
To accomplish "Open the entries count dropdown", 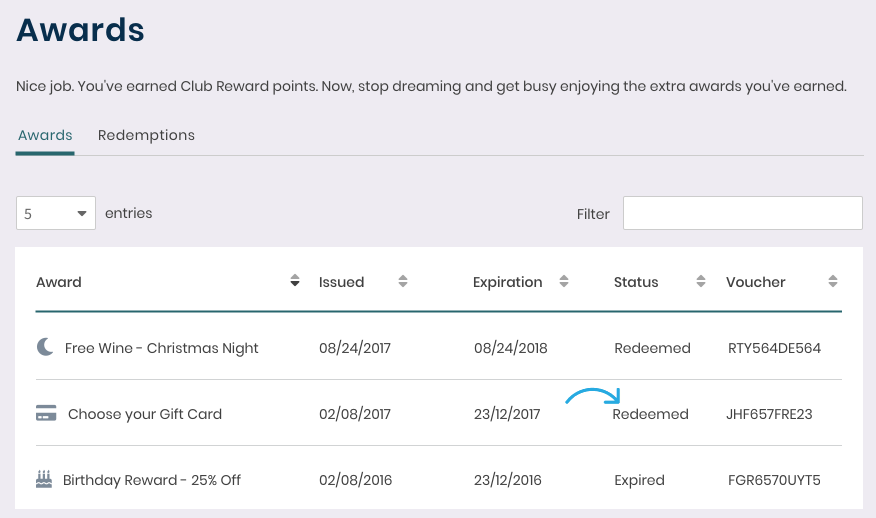I will (x=56, y=213).
